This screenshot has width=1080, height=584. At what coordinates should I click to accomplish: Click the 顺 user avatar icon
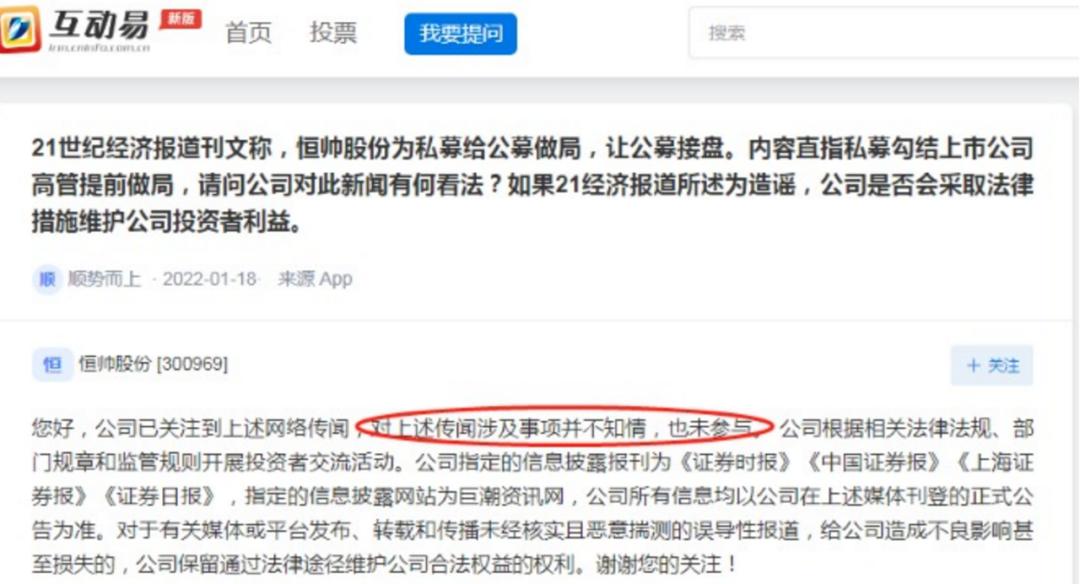click(46, 279)
